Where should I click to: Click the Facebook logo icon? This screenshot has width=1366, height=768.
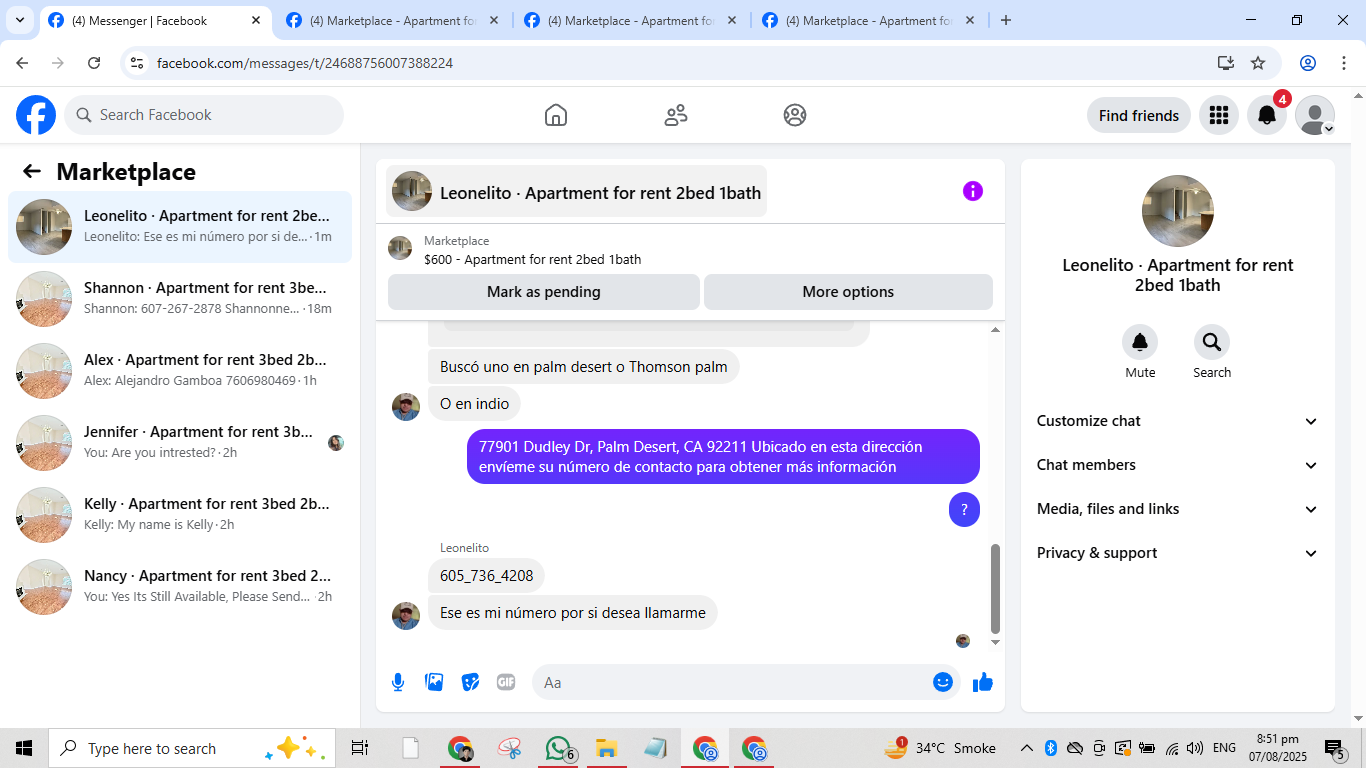click(x=36, y=115)
